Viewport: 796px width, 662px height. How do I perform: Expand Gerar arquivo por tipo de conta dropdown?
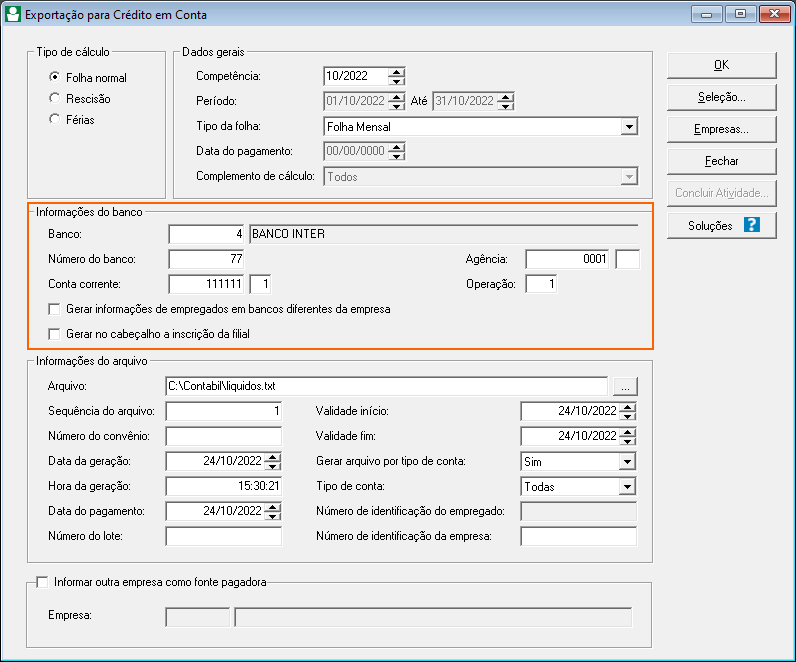click(x=627, y=462)
